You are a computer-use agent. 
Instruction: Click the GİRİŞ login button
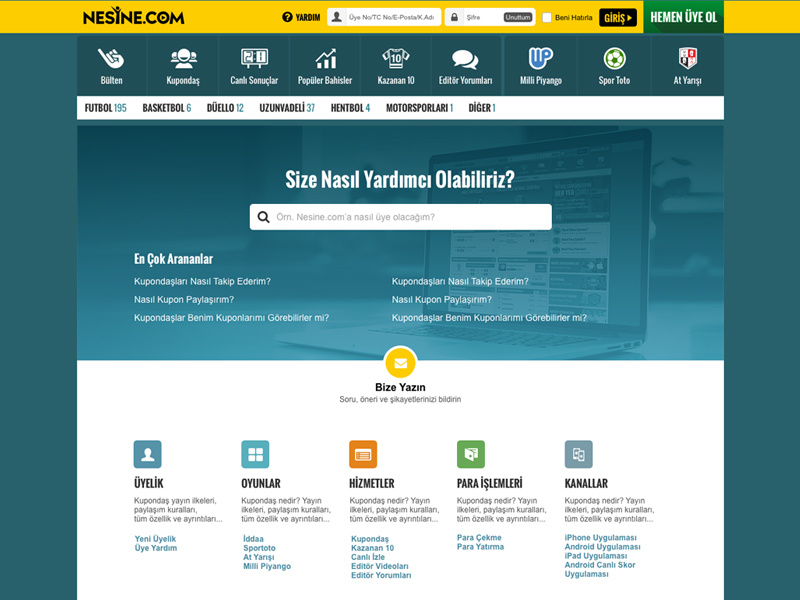[x=618, y=17]
